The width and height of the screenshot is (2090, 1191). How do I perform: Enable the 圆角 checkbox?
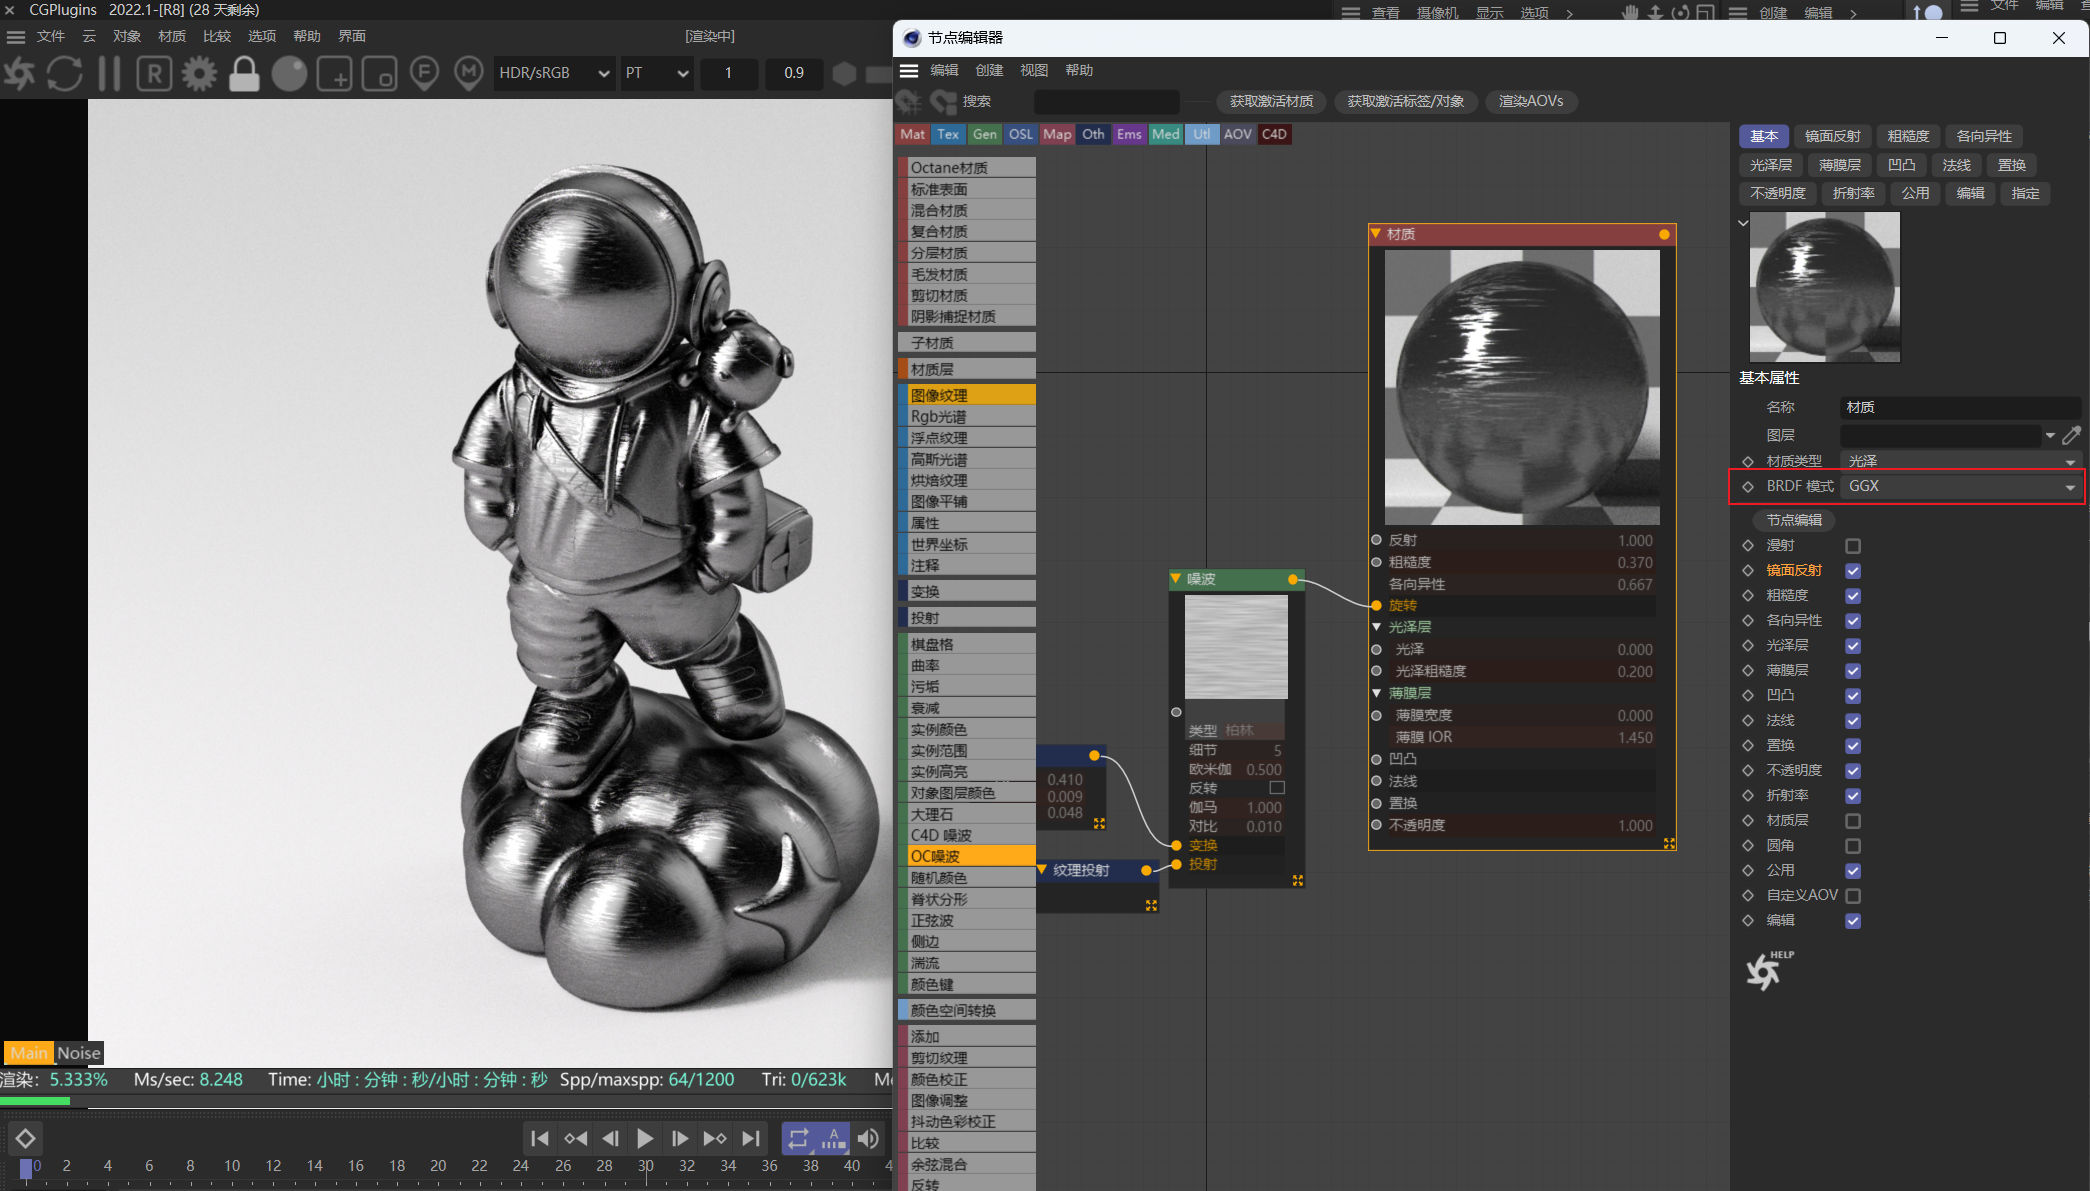[1853, 846]
